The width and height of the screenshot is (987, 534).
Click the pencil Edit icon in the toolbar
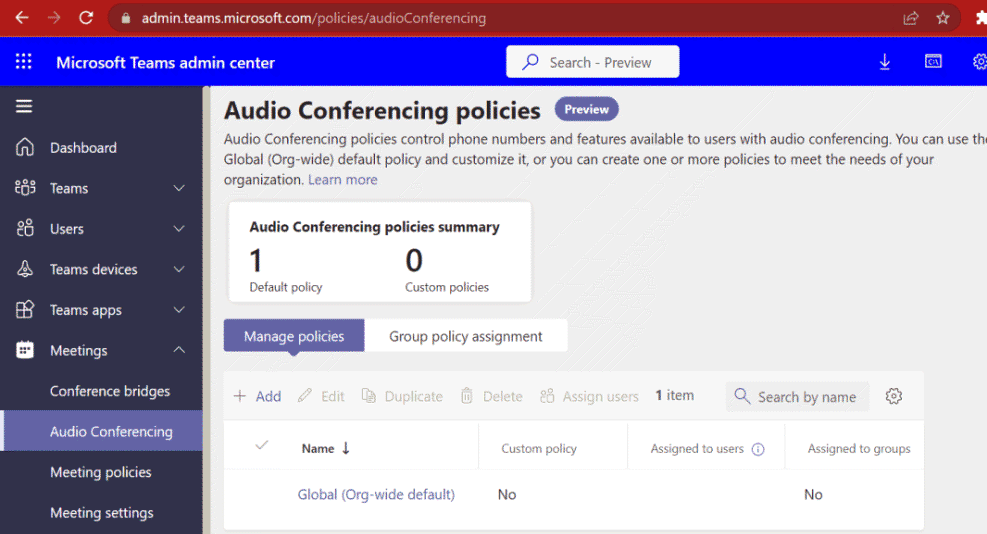pos(305,395)
